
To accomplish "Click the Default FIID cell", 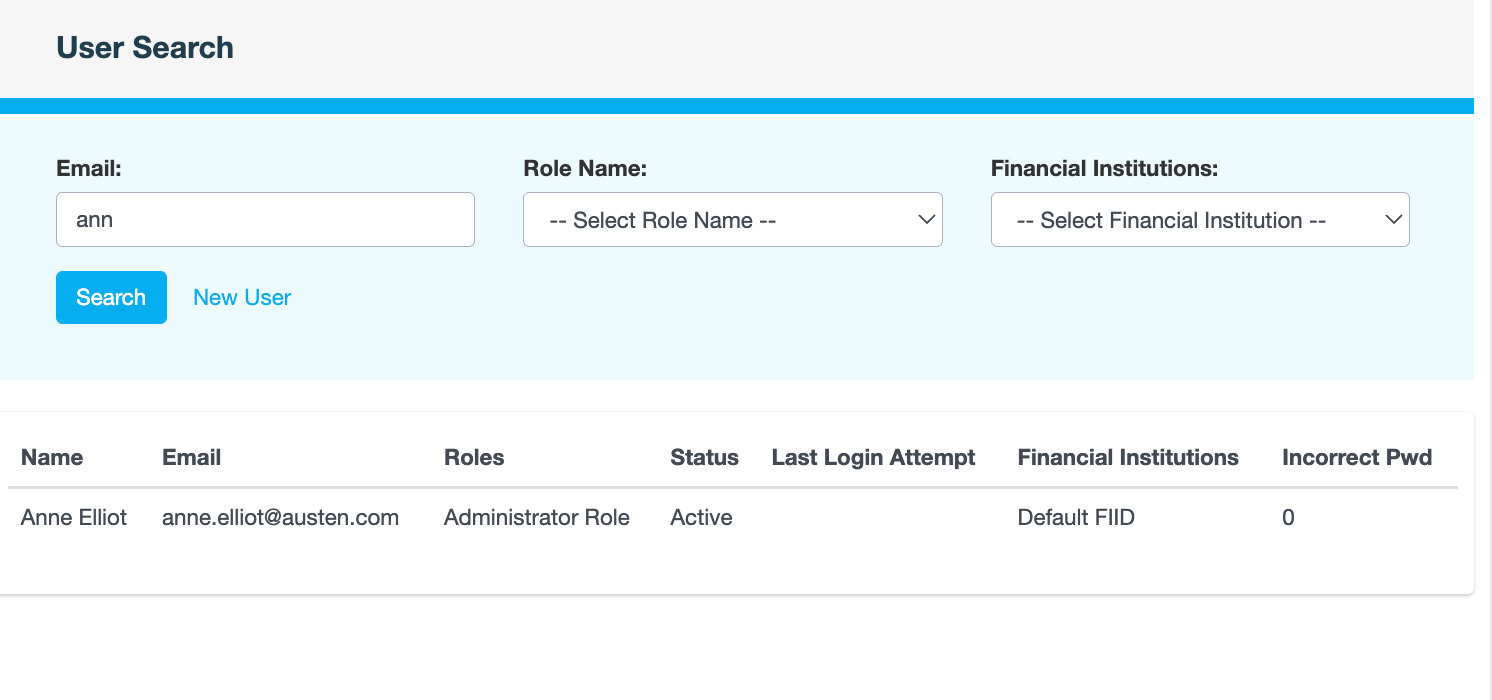I will coord(1075,518).
